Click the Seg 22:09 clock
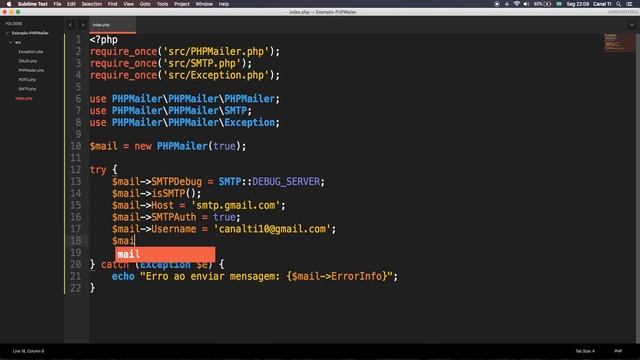Image resolution: width=640 pixels, height=360 pixels. point(578,4)
